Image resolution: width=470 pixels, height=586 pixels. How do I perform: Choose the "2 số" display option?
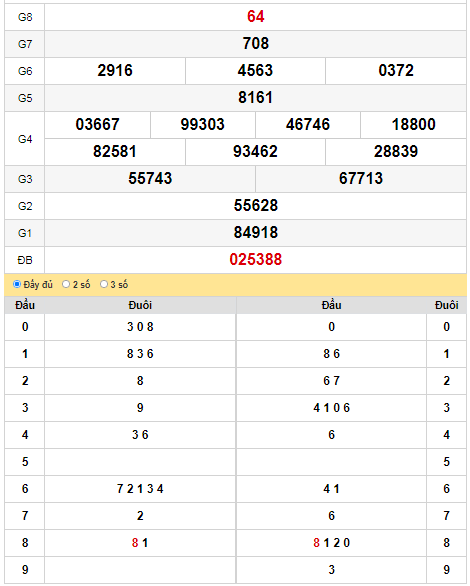coord(66,284)
